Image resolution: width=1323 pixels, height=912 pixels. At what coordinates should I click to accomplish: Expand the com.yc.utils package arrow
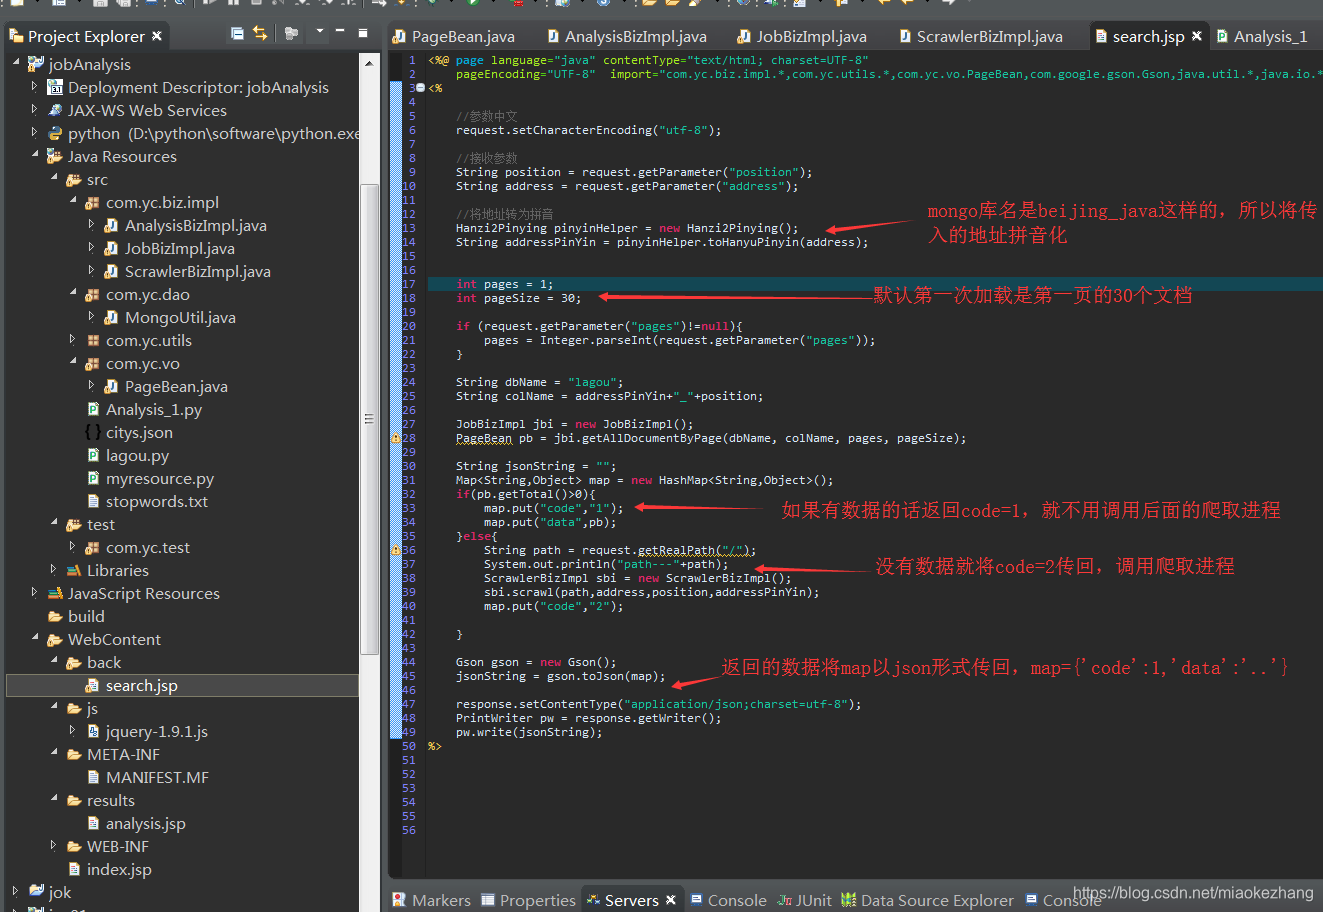pyautogui.click(x=73, y=340)
